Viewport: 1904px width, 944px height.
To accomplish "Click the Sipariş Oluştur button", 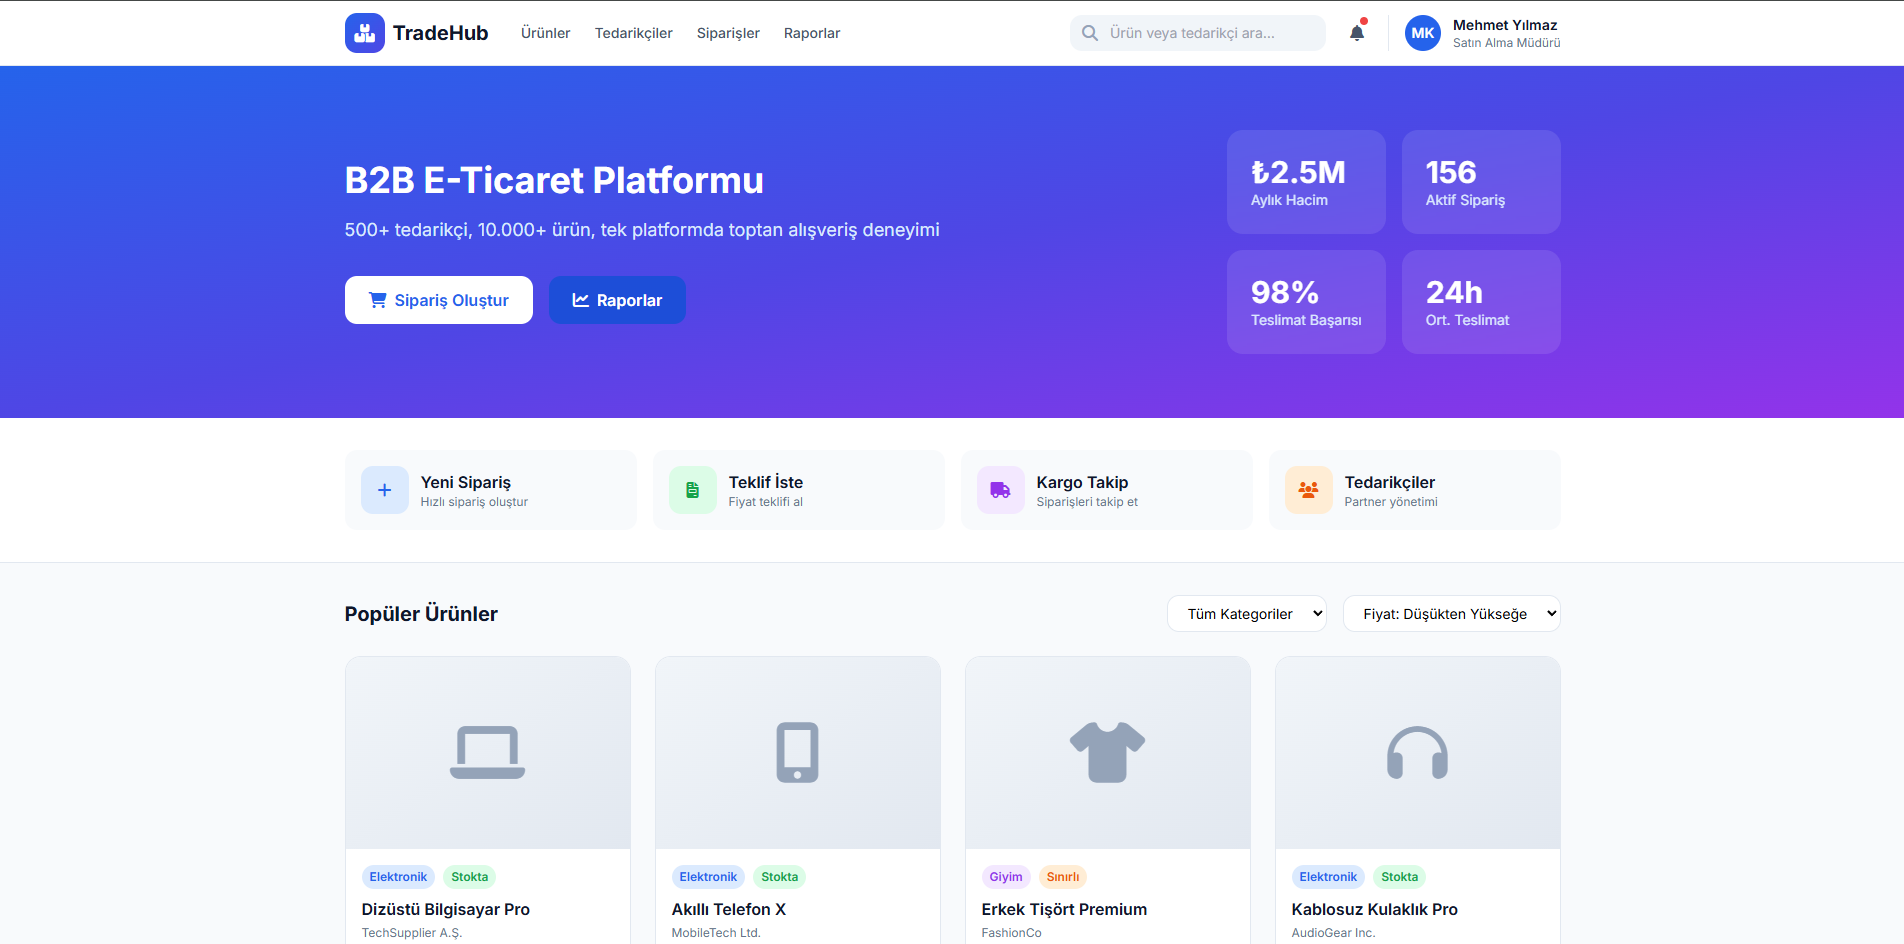I will pos(439,300).
